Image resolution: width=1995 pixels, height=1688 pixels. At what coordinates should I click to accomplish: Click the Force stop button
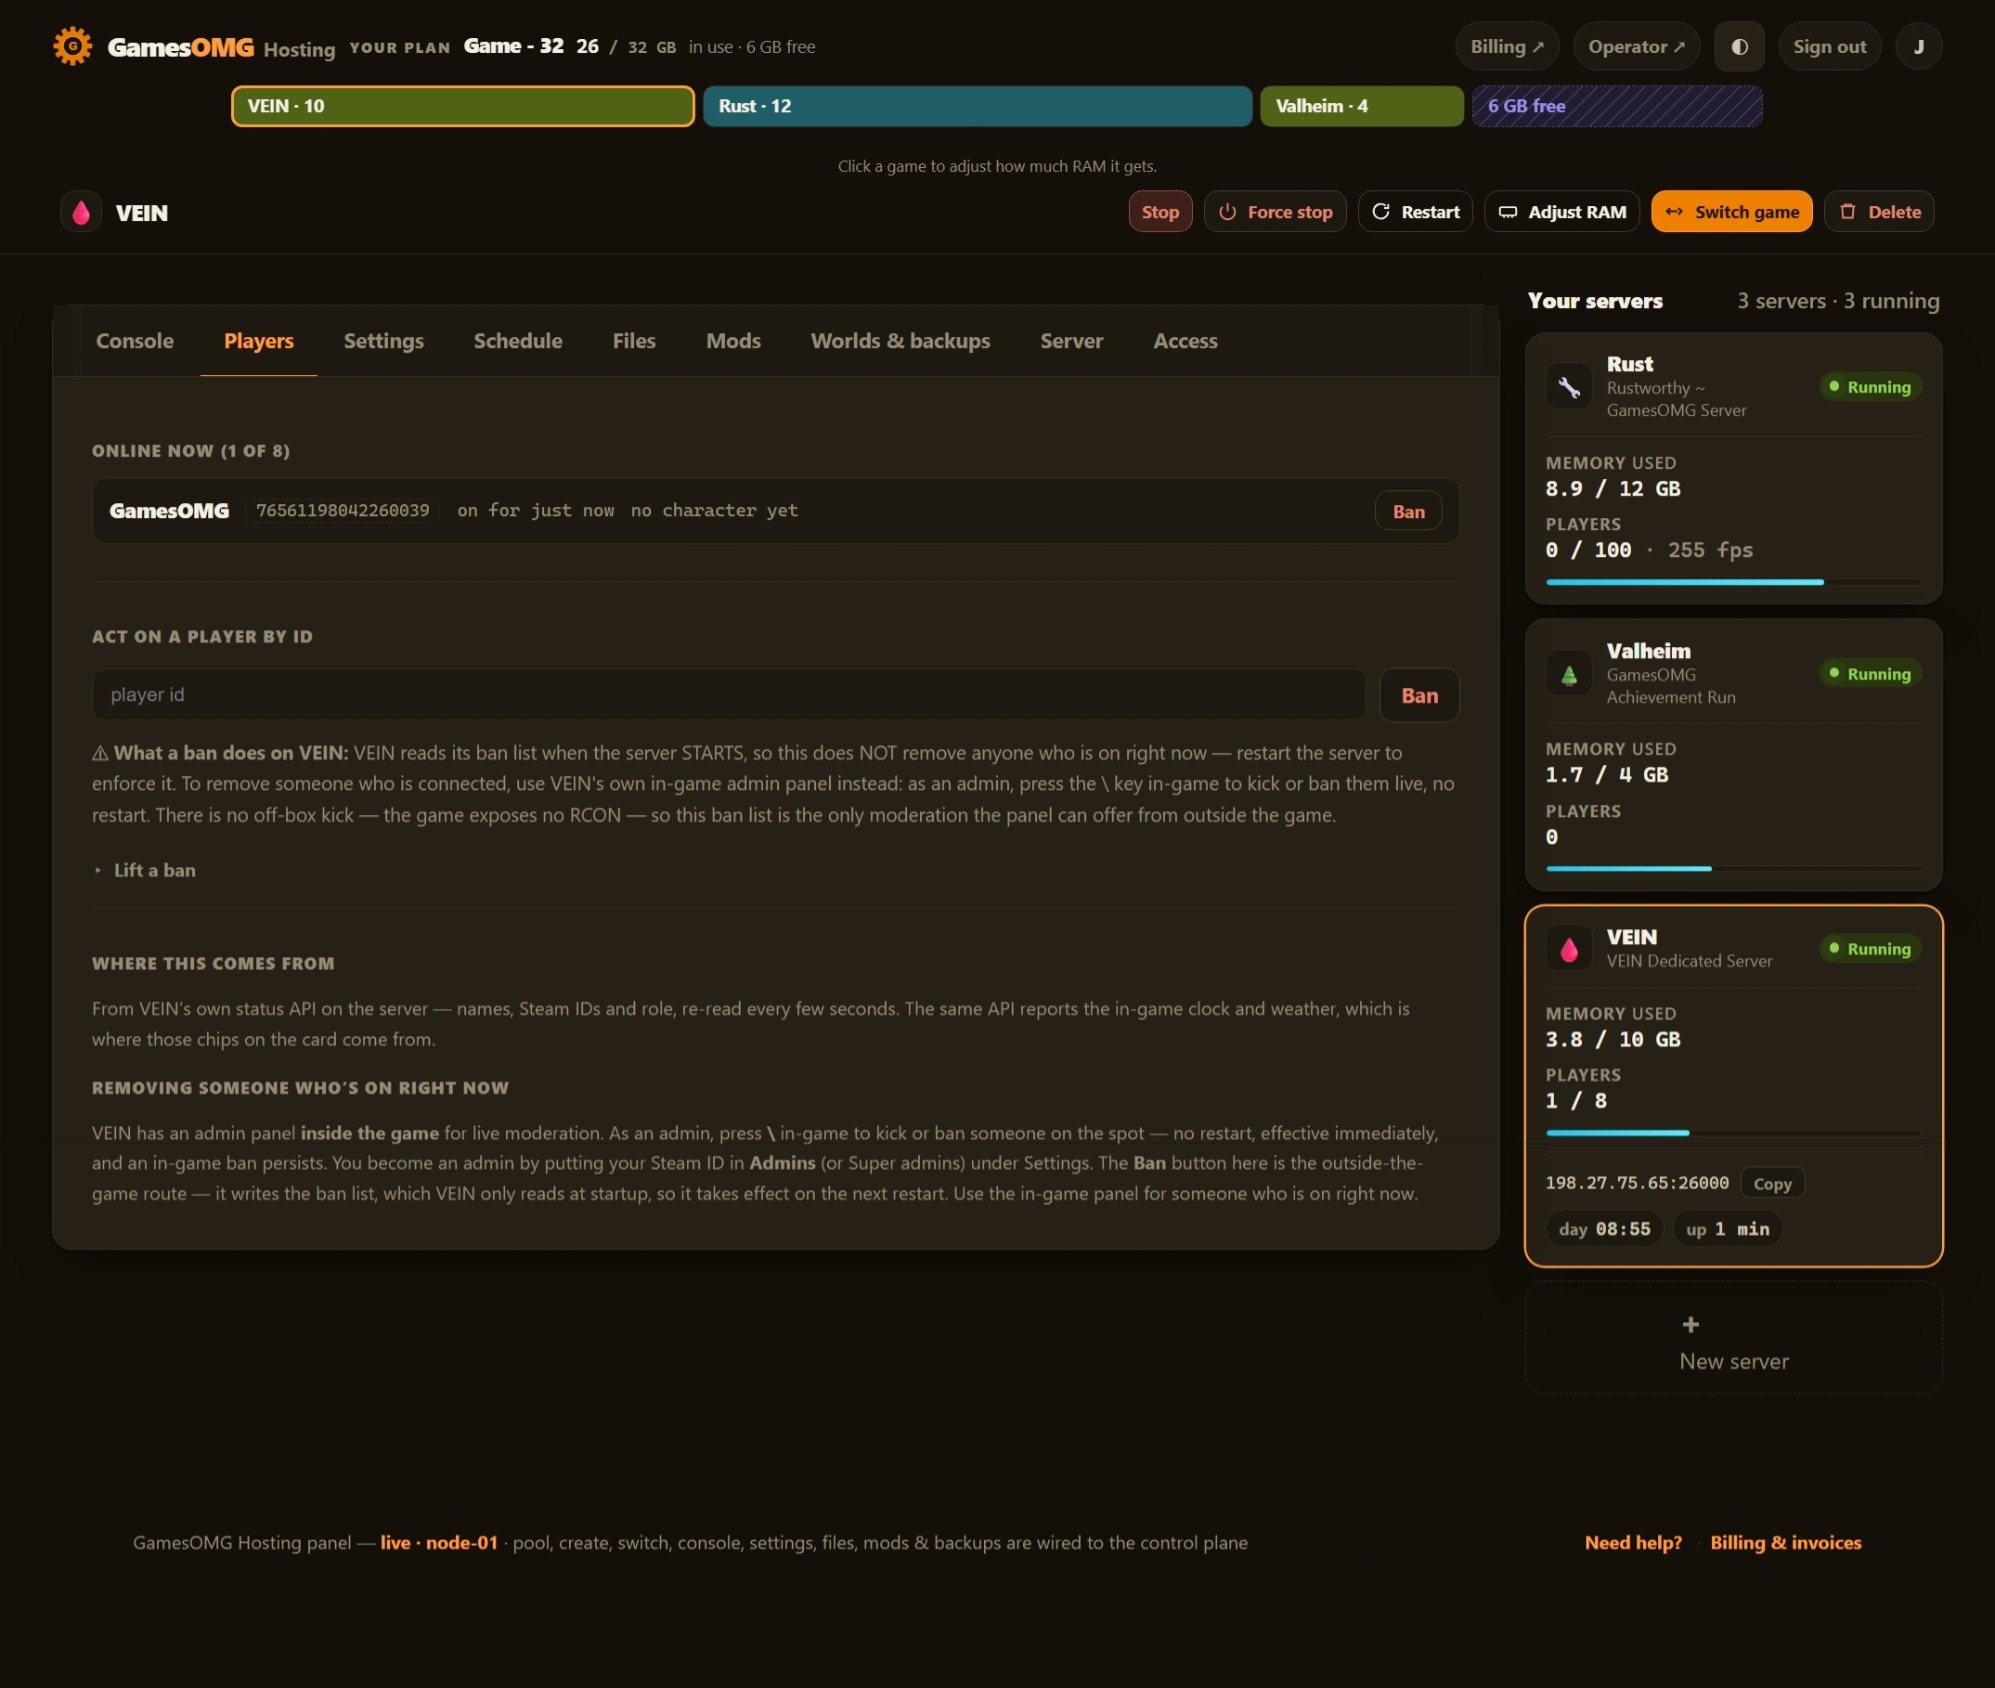tap(1275, 212)
